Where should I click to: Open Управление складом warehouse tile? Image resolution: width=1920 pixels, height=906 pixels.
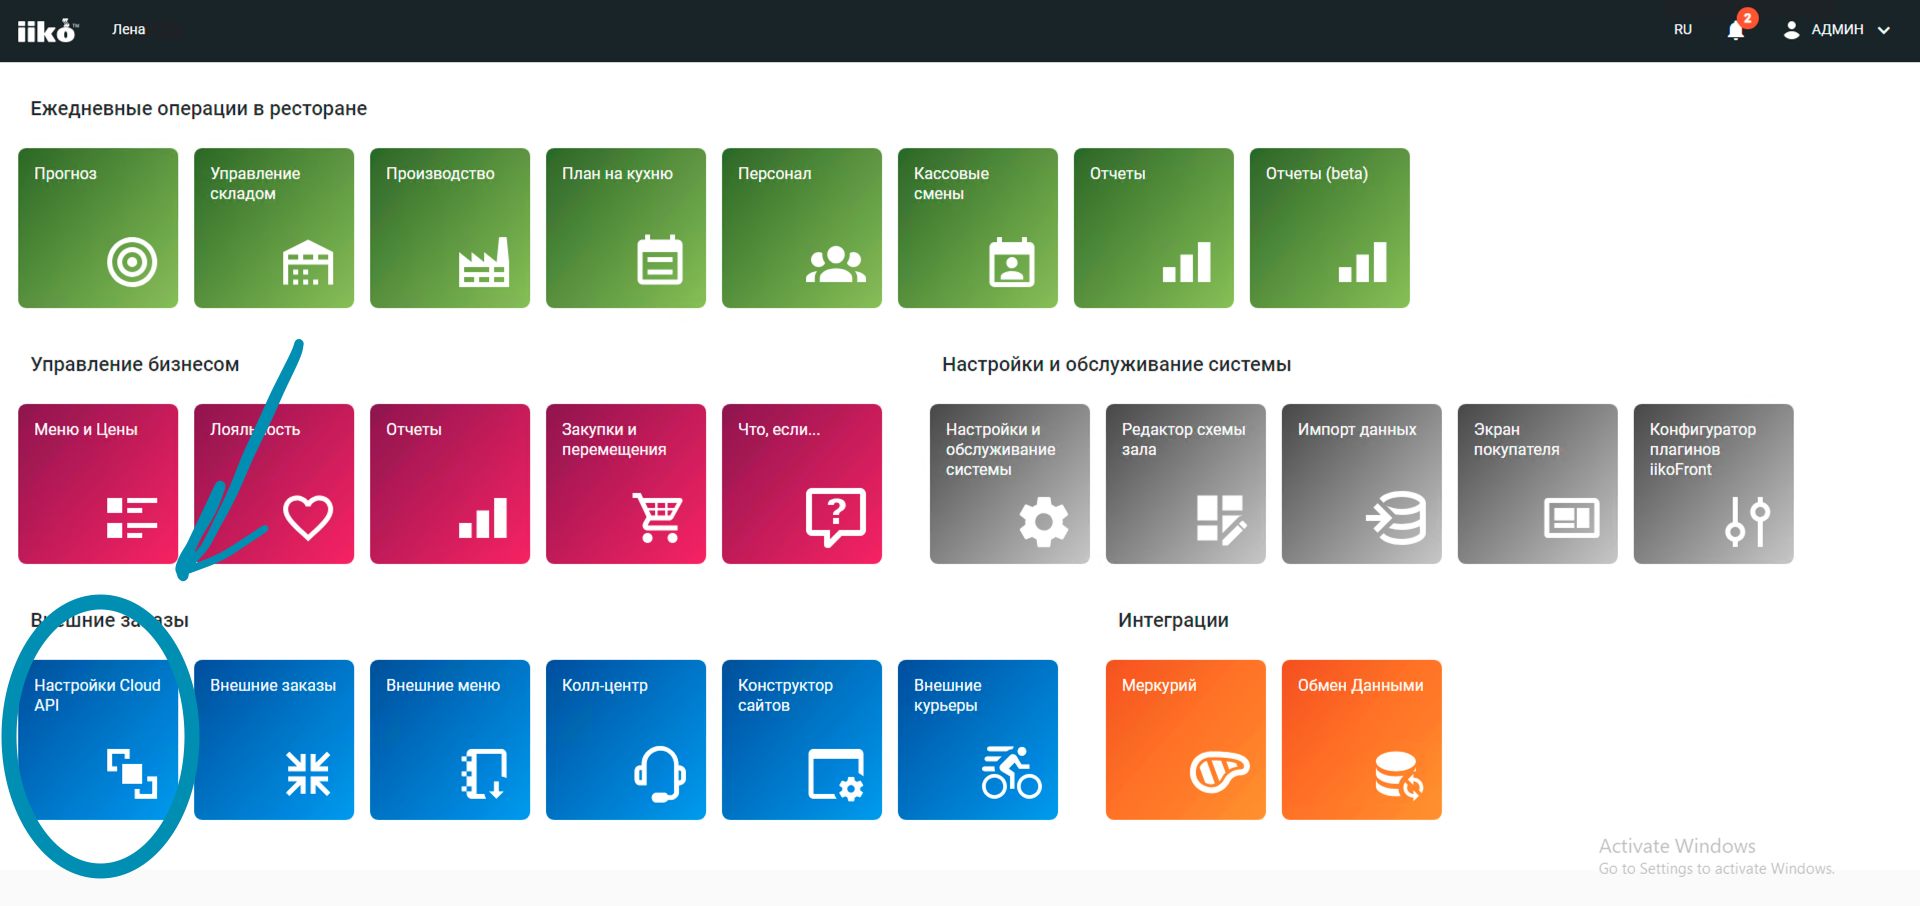coord(274,228)
